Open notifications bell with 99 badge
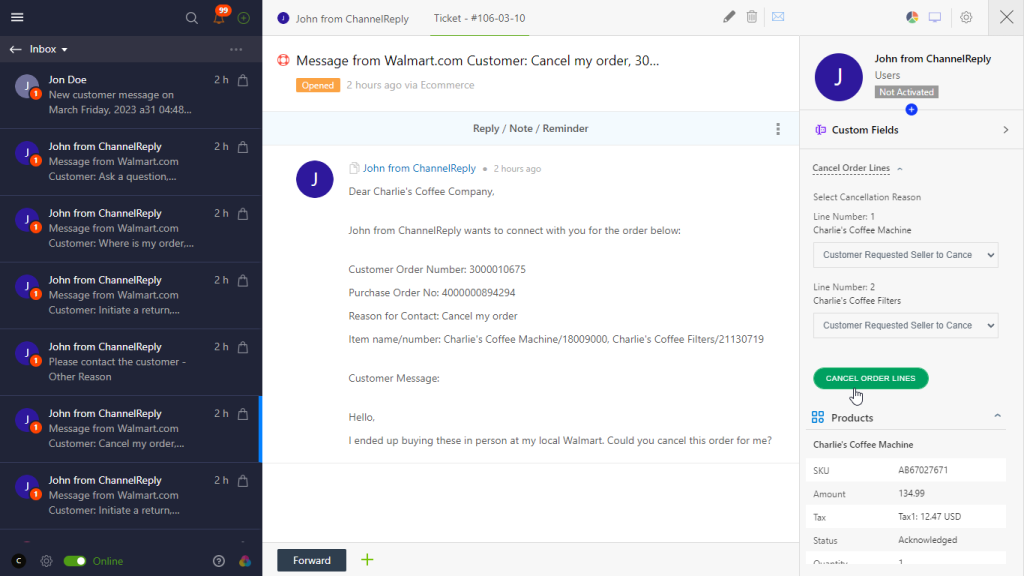Viewport: 1024px width, 576px height. coord(219,17)
